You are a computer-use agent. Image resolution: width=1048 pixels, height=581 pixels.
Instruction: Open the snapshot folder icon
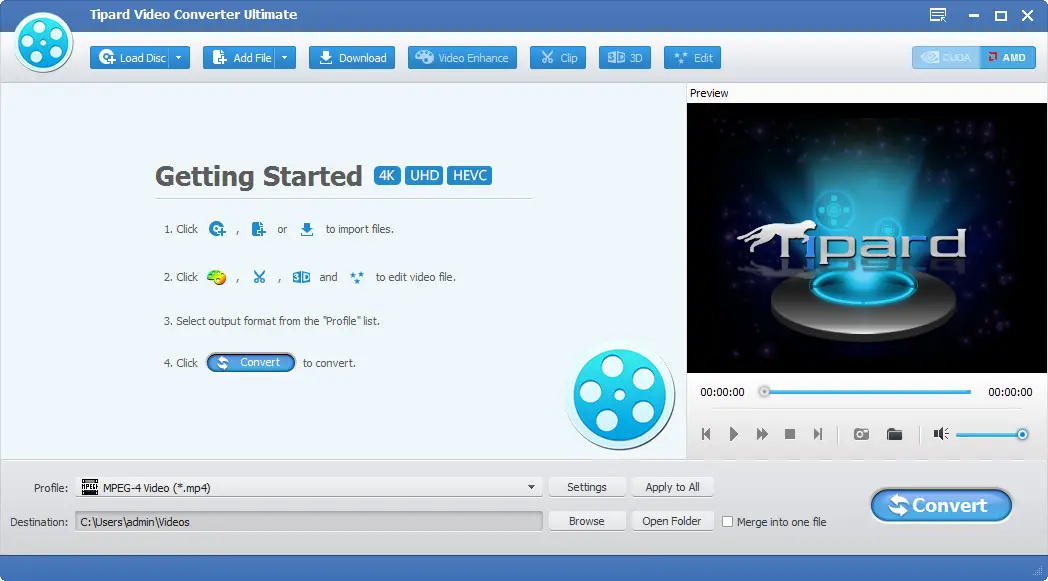(894, 434)
